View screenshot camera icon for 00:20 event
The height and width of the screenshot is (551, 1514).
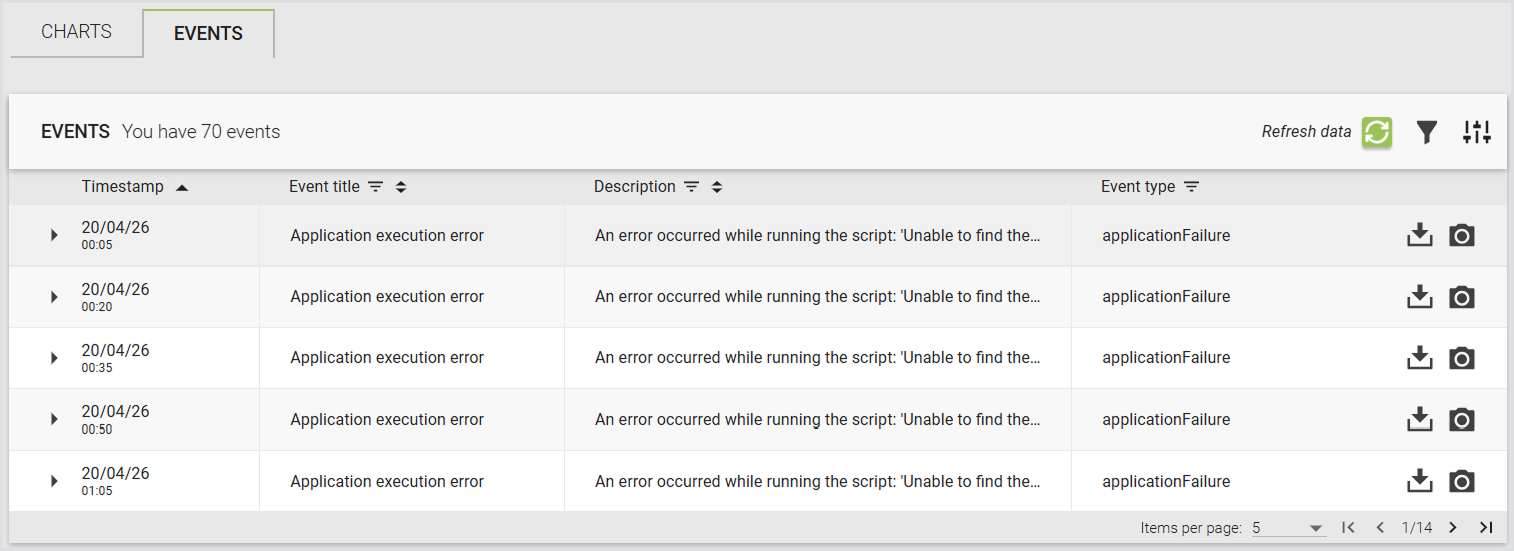tap(1462, 298)
